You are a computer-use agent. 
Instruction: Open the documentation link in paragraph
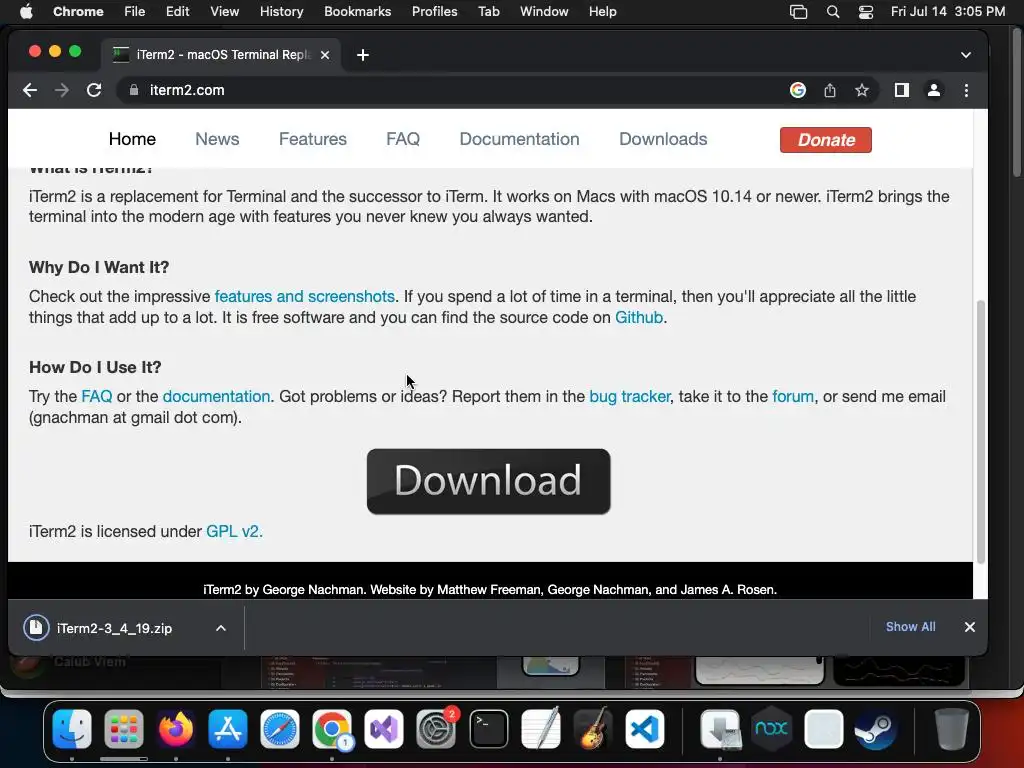click(216, 396)
